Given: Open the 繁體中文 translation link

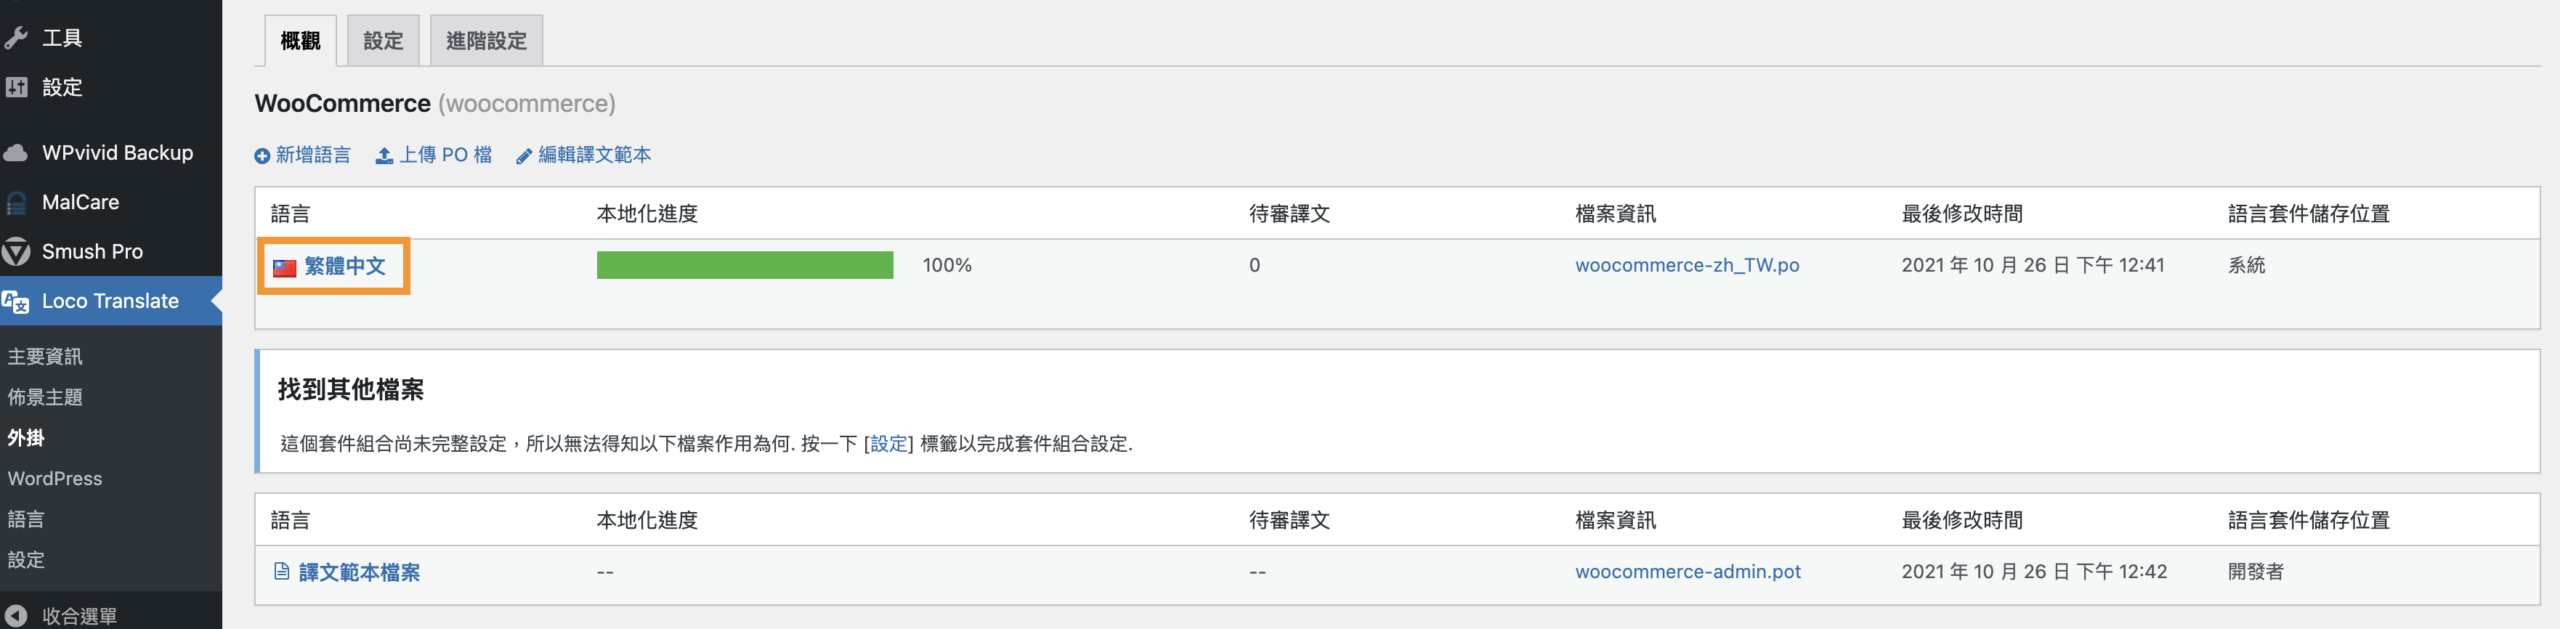Looking at the screenshot, I should click(x=345, y=266).
